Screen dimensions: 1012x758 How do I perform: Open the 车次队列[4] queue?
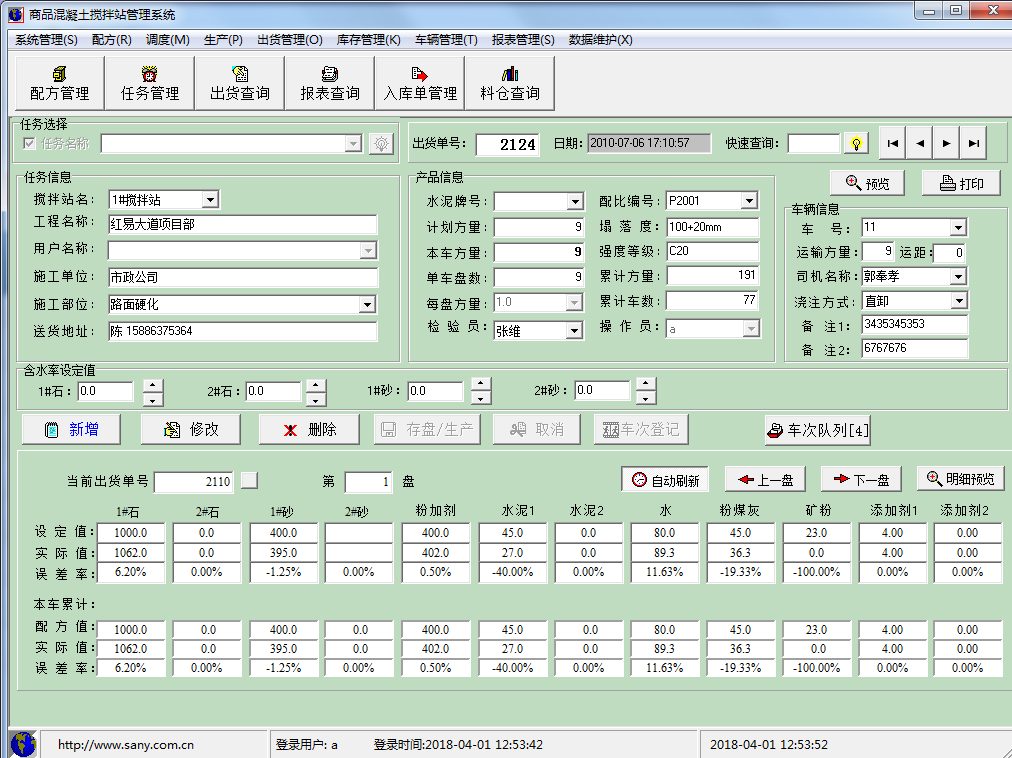click(x=818, y=430)
